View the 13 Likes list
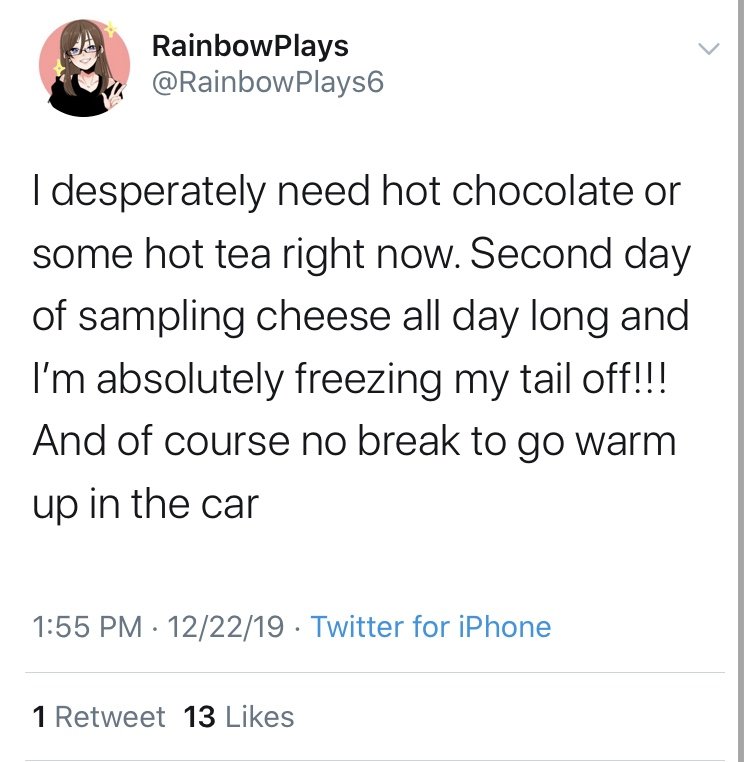Viewport: 750px width, 762px height. [x=239, y=717]
